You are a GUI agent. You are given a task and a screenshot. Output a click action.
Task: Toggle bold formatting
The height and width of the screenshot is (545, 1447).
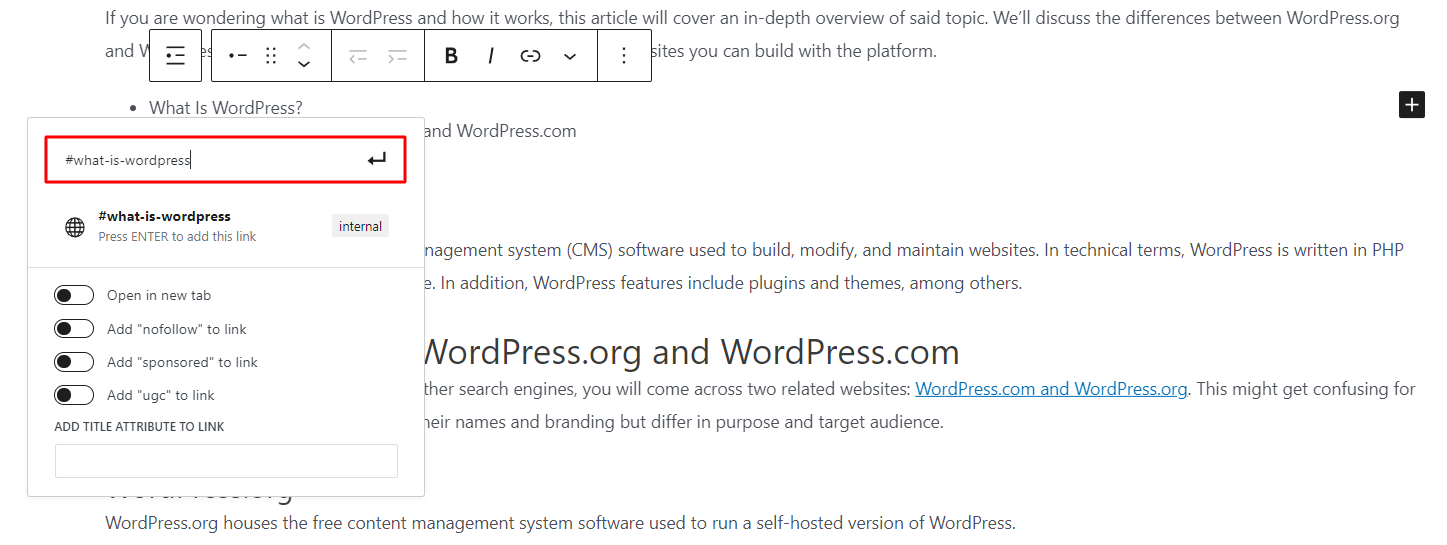pyautogui.click(x=451, y=56)
